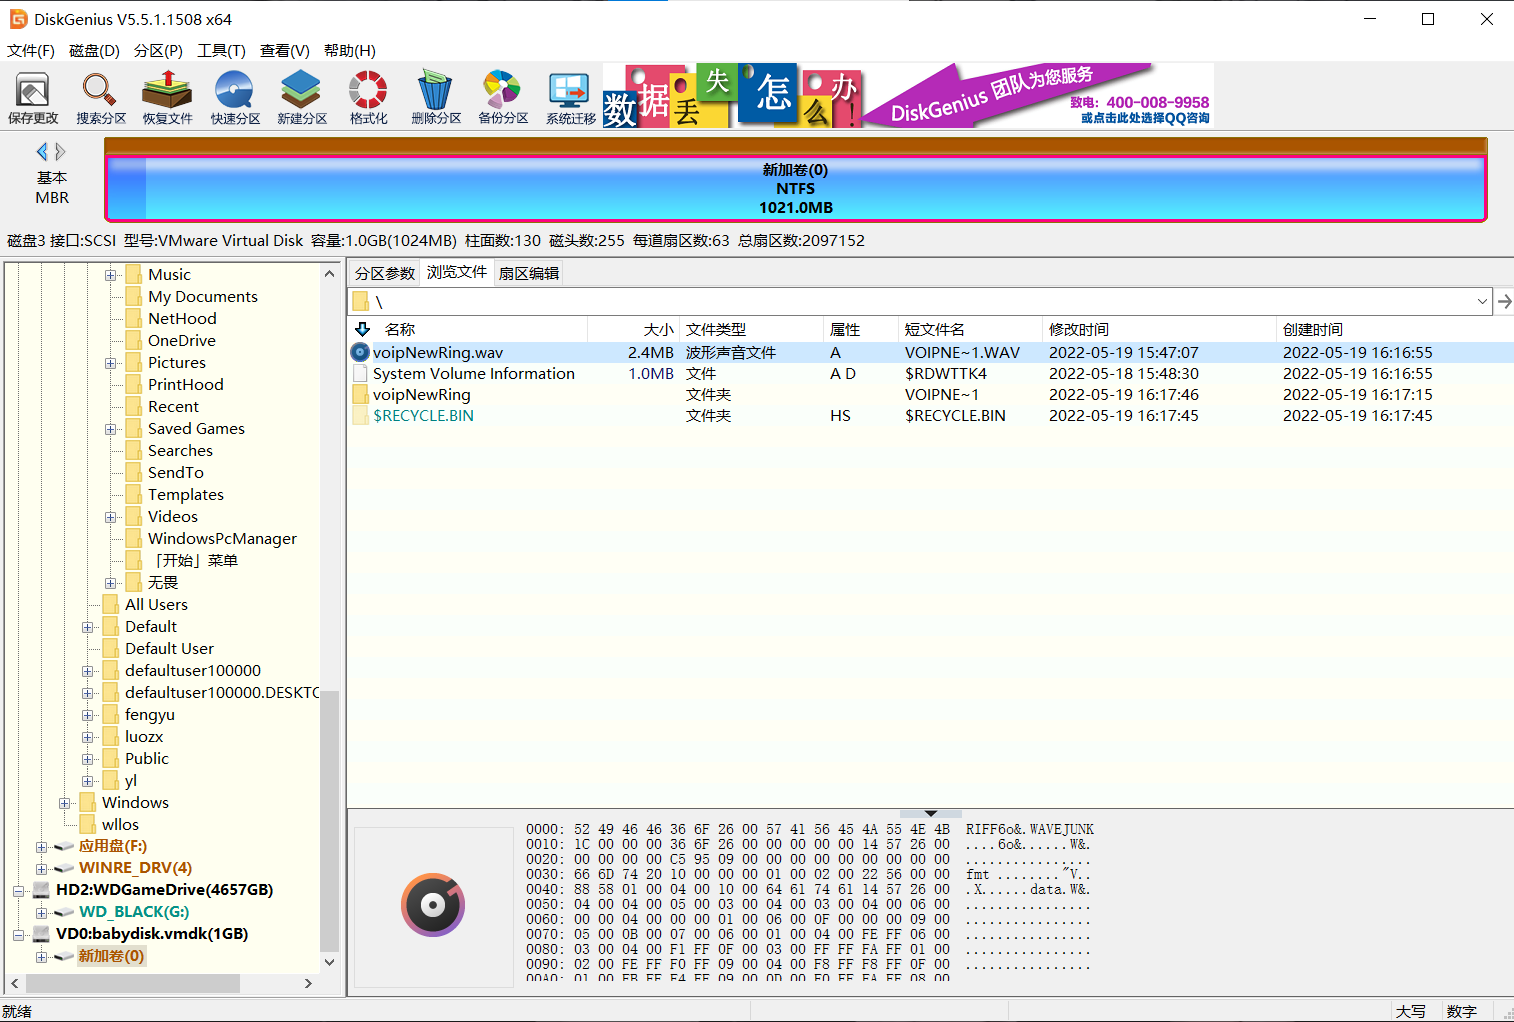Select the Public user folder
The height and width of the screenshot is (1022, 1514).
click(x=147, y=759)
